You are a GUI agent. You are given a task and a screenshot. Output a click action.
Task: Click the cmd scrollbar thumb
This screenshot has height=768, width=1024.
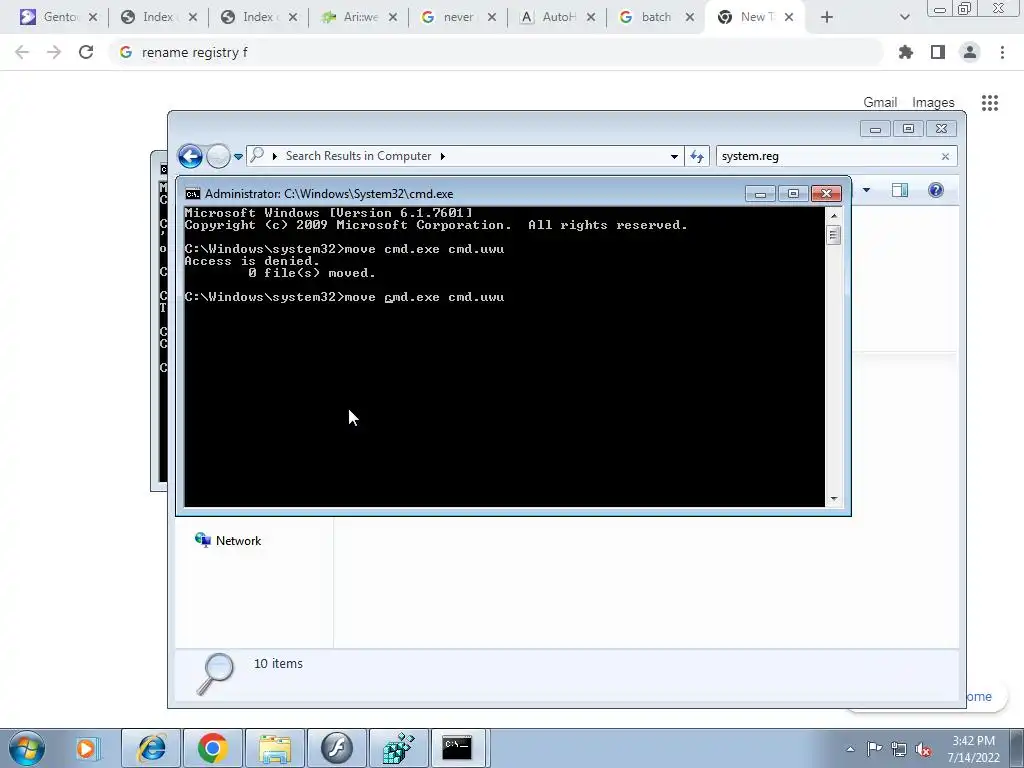click(833, 234)
